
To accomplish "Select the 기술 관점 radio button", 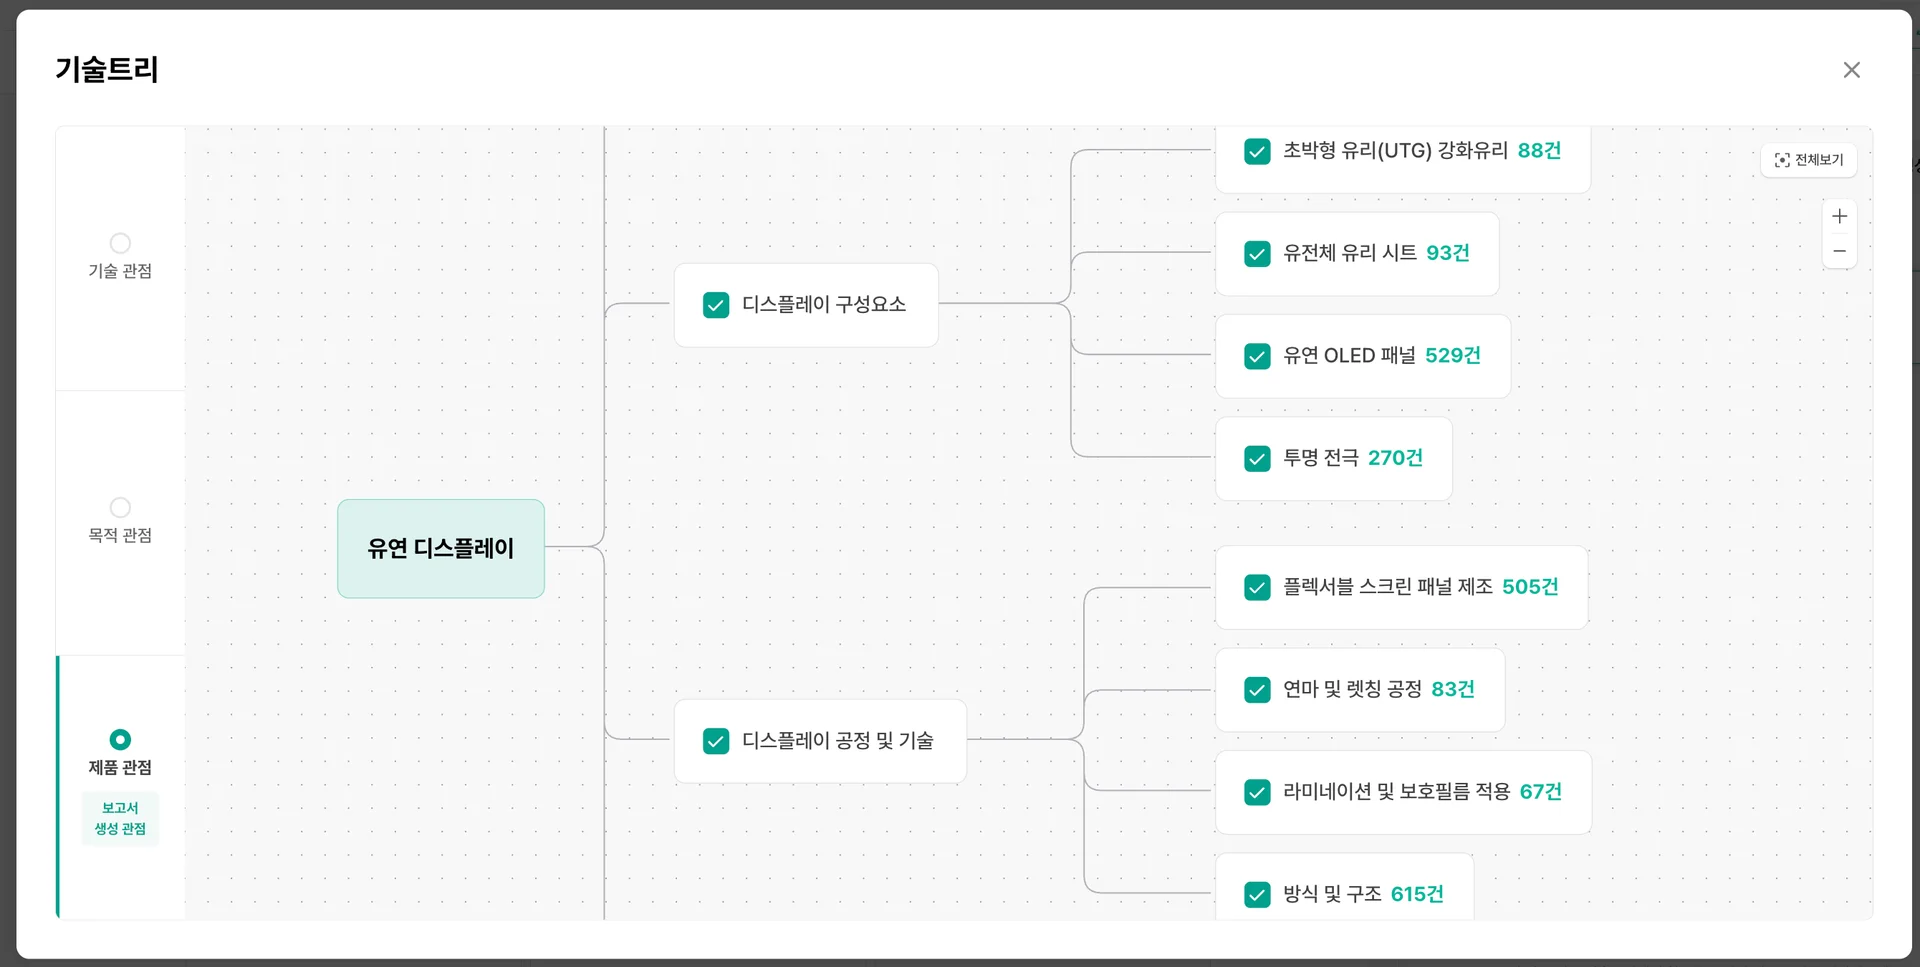I will (x=120, y=243).
